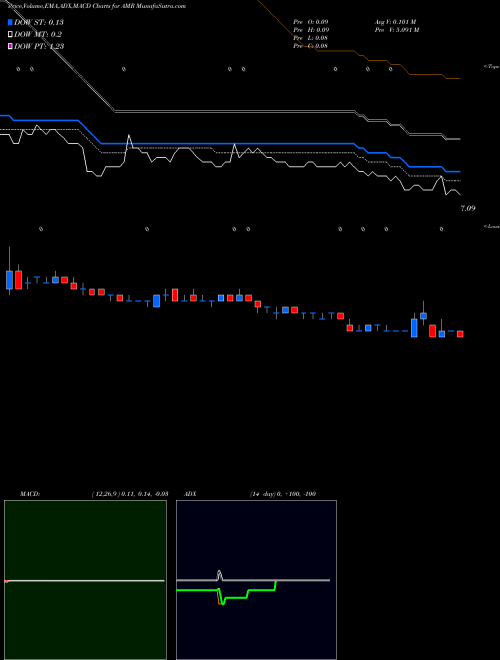
Task: Click MACD parameters '(12,26,9) 0.11, 0.14, -0.03'
Action: point(130,494)
